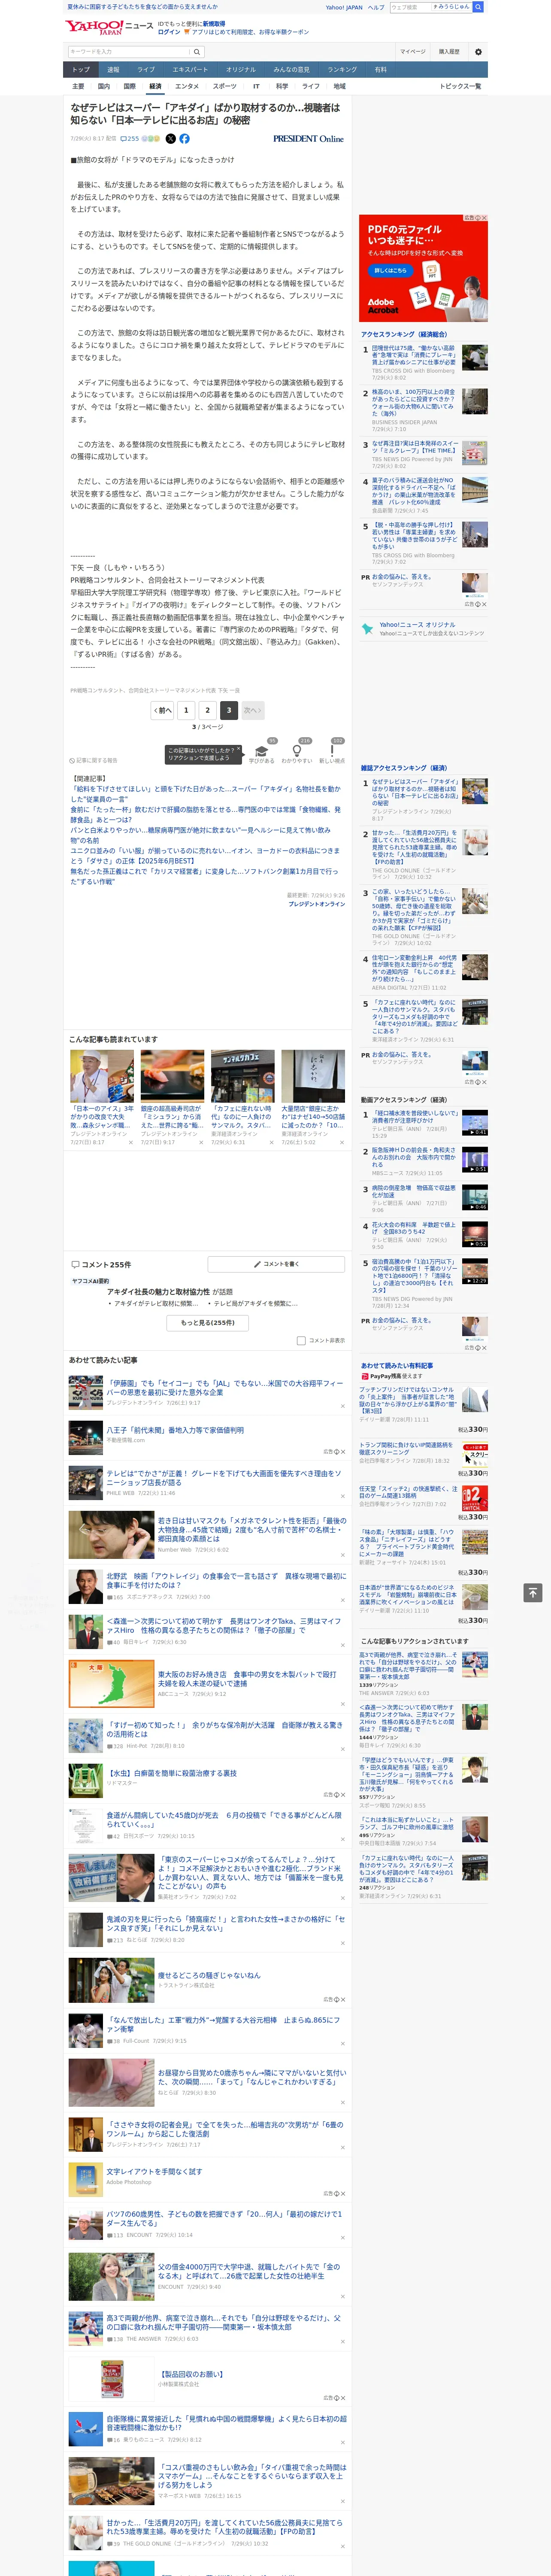Click the pencil コメントを書く button
This screenshot has width=551, height=2576.
pos(276,1265)
